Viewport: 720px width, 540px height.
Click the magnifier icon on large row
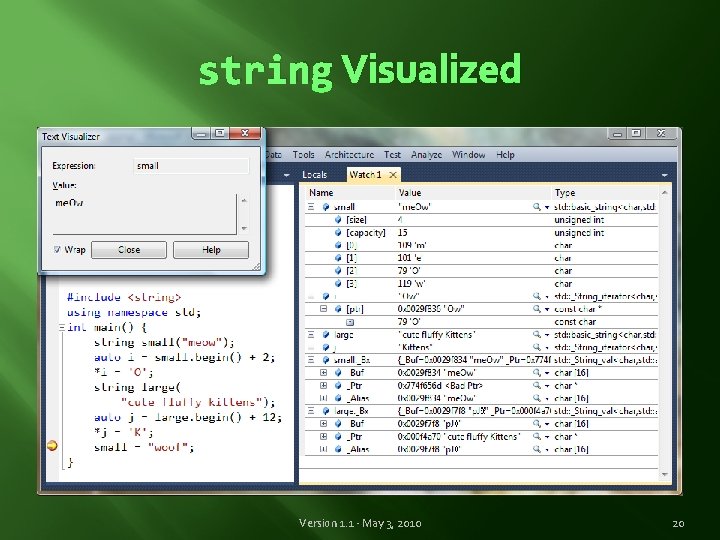pyautogui.click(x=536, y=335)
